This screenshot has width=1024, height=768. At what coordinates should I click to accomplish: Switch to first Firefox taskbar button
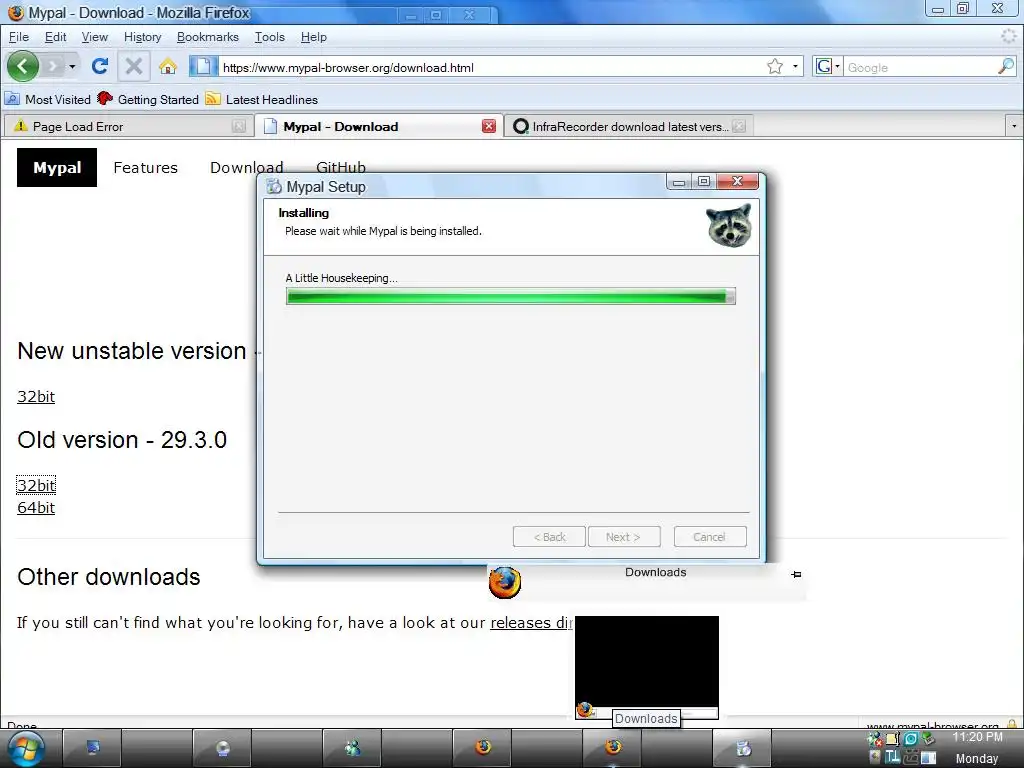(483, 748)
